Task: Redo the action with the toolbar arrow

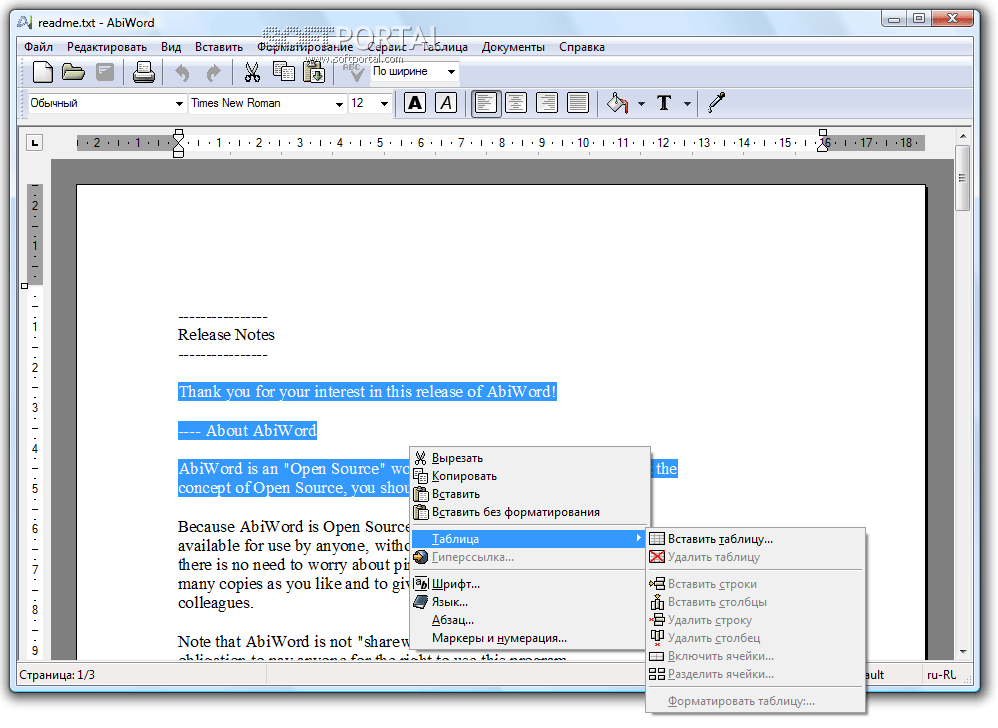Action: 213,73
